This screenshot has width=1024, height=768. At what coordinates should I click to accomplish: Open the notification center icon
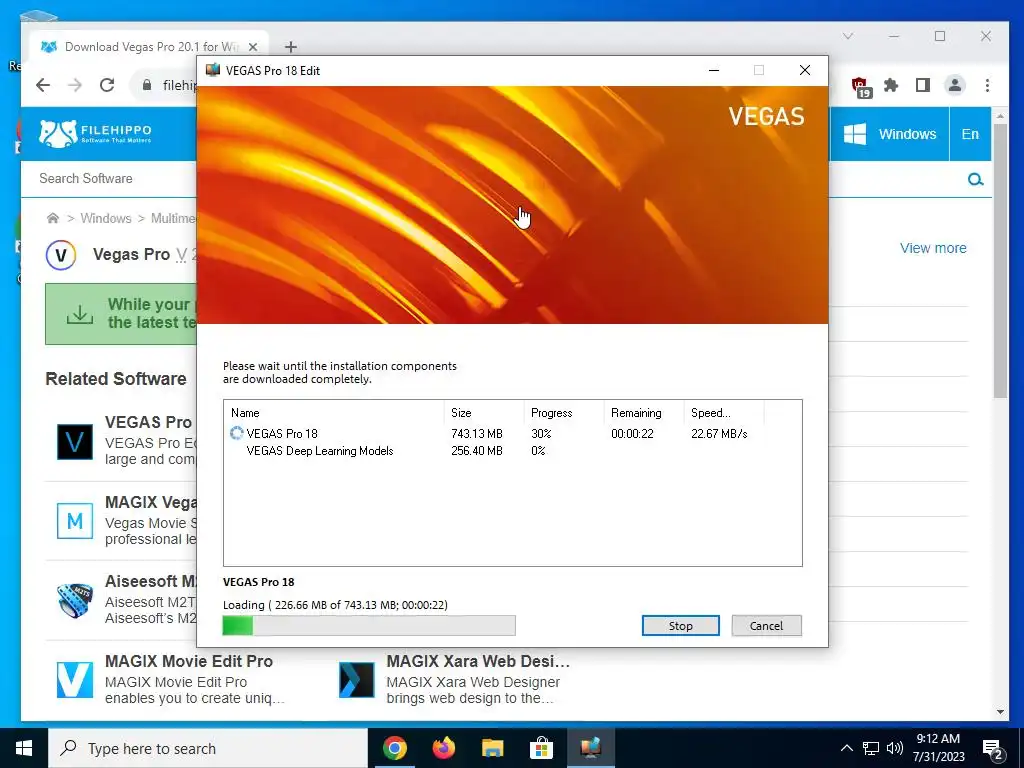991,749
